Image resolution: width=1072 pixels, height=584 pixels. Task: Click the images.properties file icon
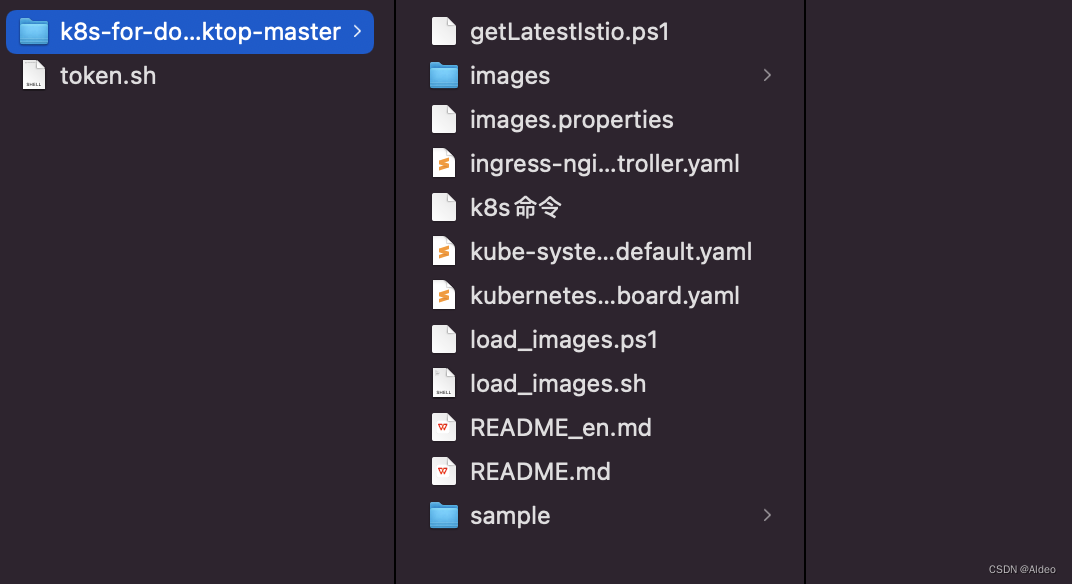tap(444, 120)
